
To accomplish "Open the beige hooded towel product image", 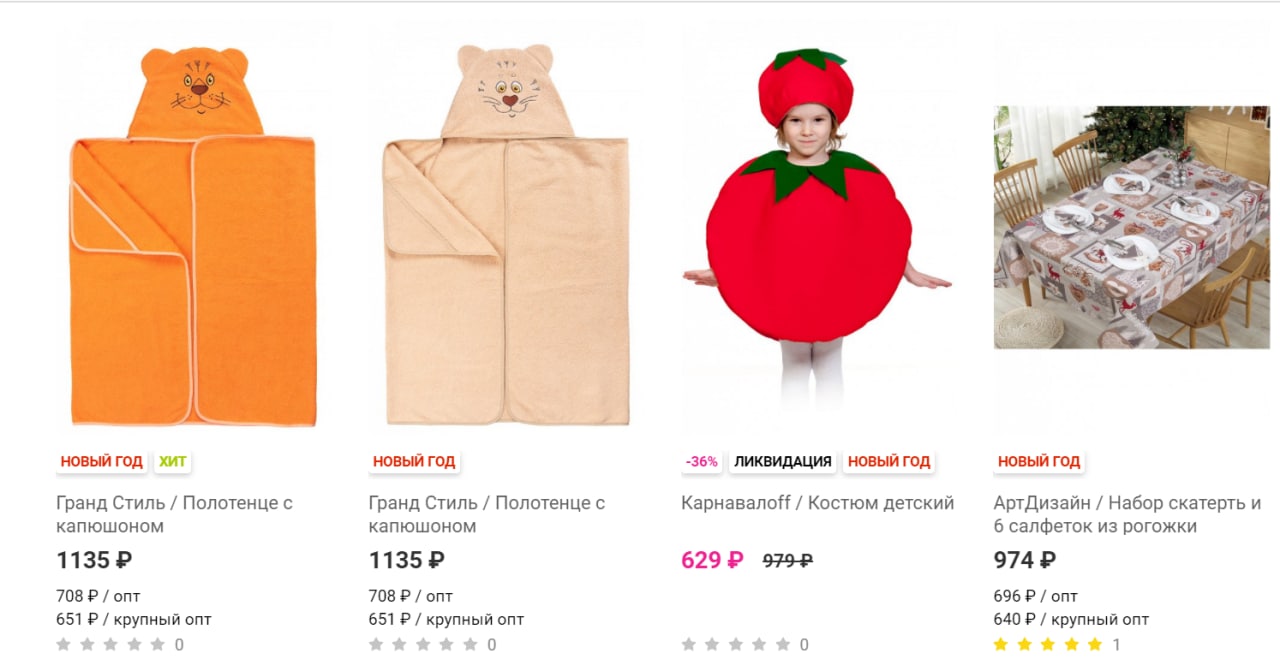I will (505, 237).
